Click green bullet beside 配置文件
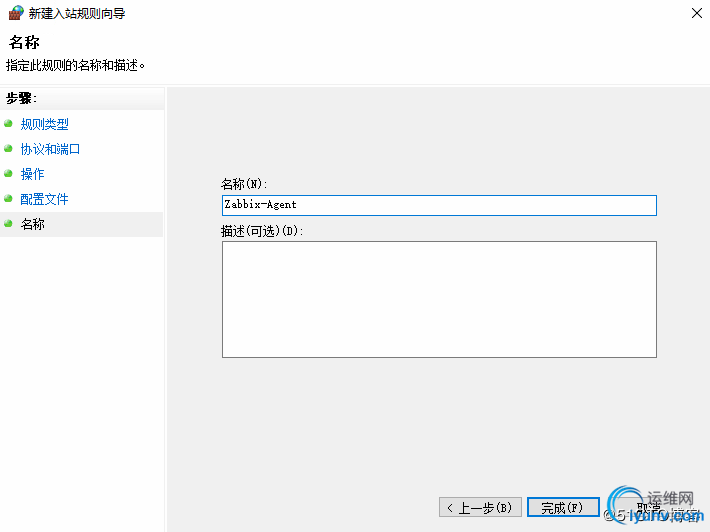The width and height of the screenshot is (710, 532). pyautogui.click(x=8, y=199)
